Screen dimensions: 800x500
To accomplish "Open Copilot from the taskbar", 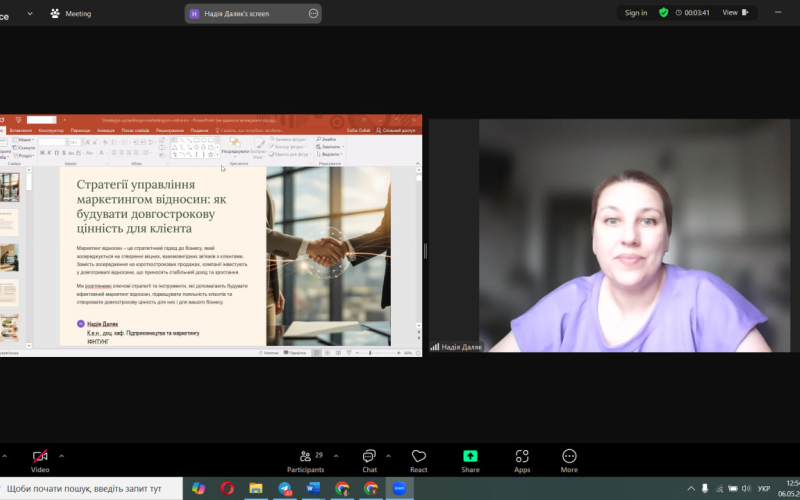I will (x=198, y=488).
